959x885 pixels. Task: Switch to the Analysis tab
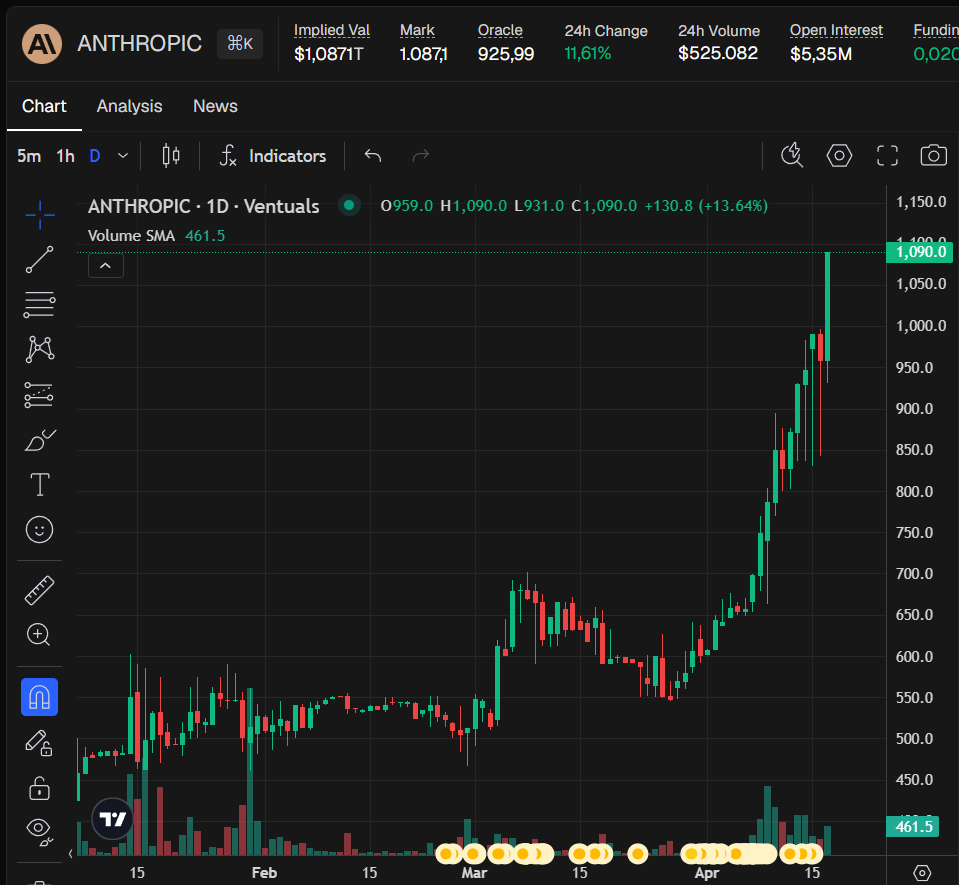129,105
